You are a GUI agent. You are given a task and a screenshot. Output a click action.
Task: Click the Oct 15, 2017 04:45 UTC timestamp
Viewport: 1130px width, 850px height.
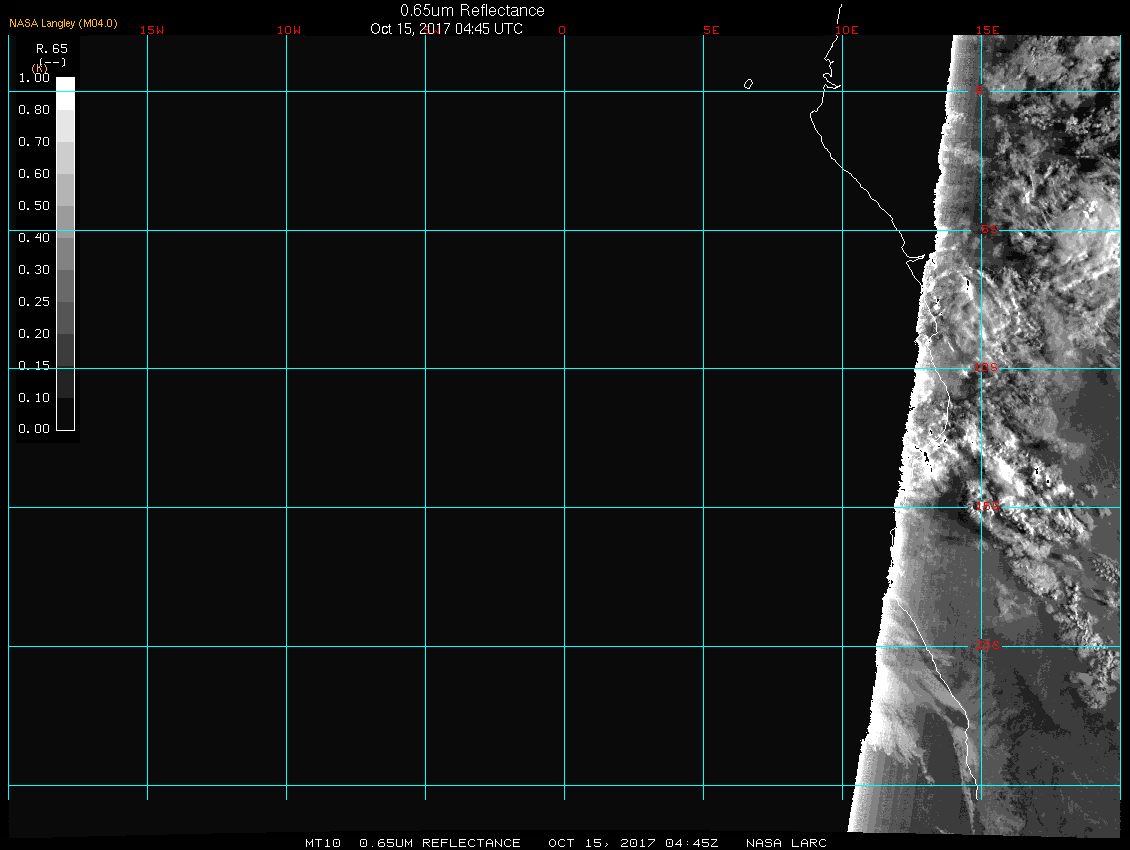click(x=446, y=29)
